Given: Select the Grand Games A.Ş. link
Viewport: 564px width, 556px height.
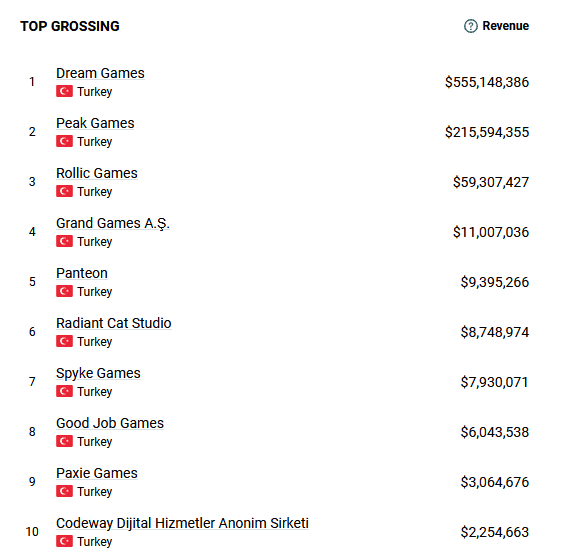Looking at the screenshot, I should click(113, 224).
